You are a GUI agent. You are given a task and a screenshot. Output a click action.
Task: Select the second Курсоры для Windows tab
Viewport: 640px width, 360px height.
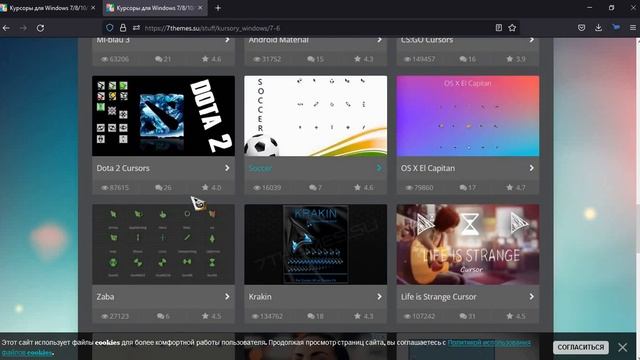(155, 8)
